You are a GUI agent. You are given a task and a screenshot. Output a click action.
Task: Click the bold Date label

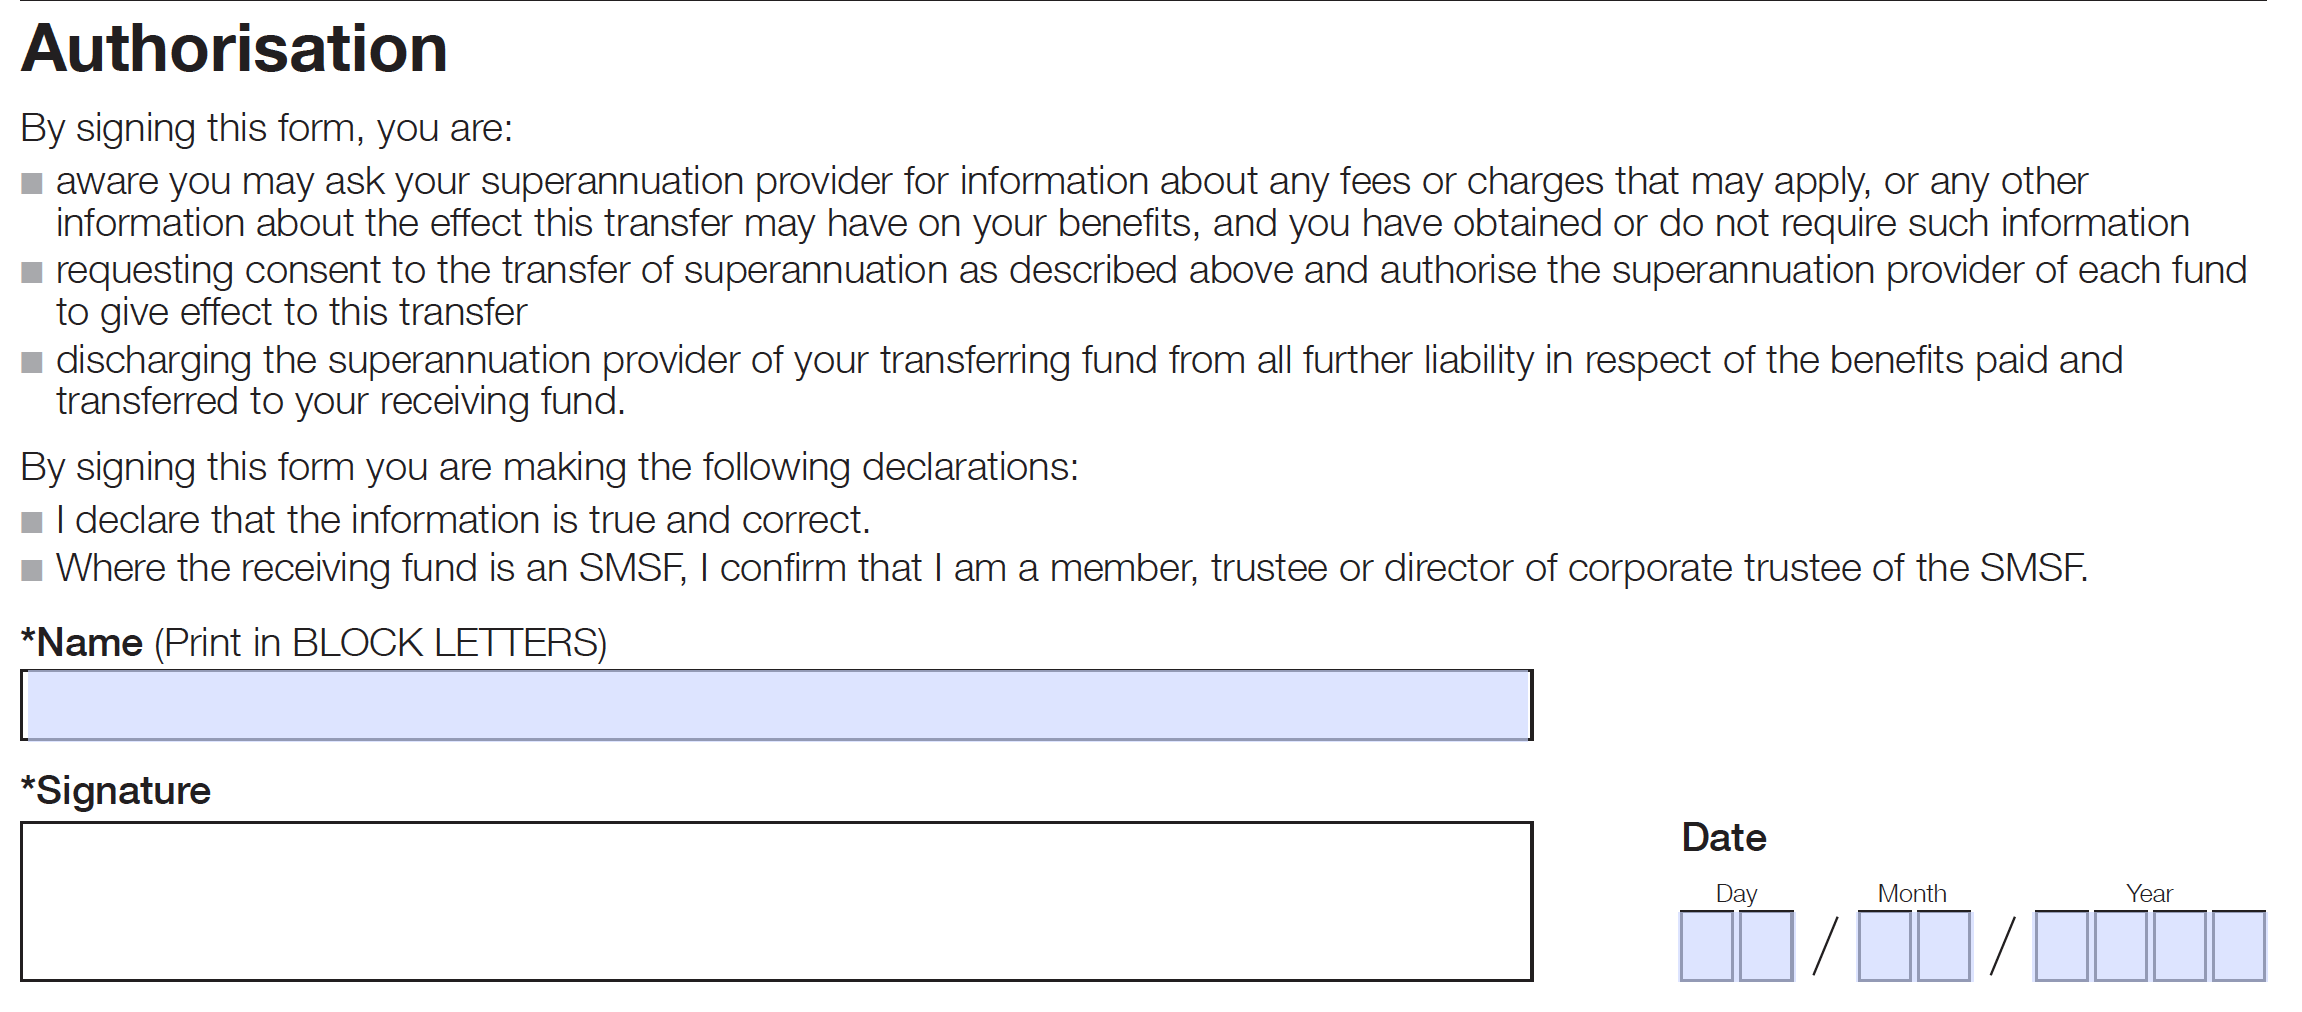[x=1724, y=837]
